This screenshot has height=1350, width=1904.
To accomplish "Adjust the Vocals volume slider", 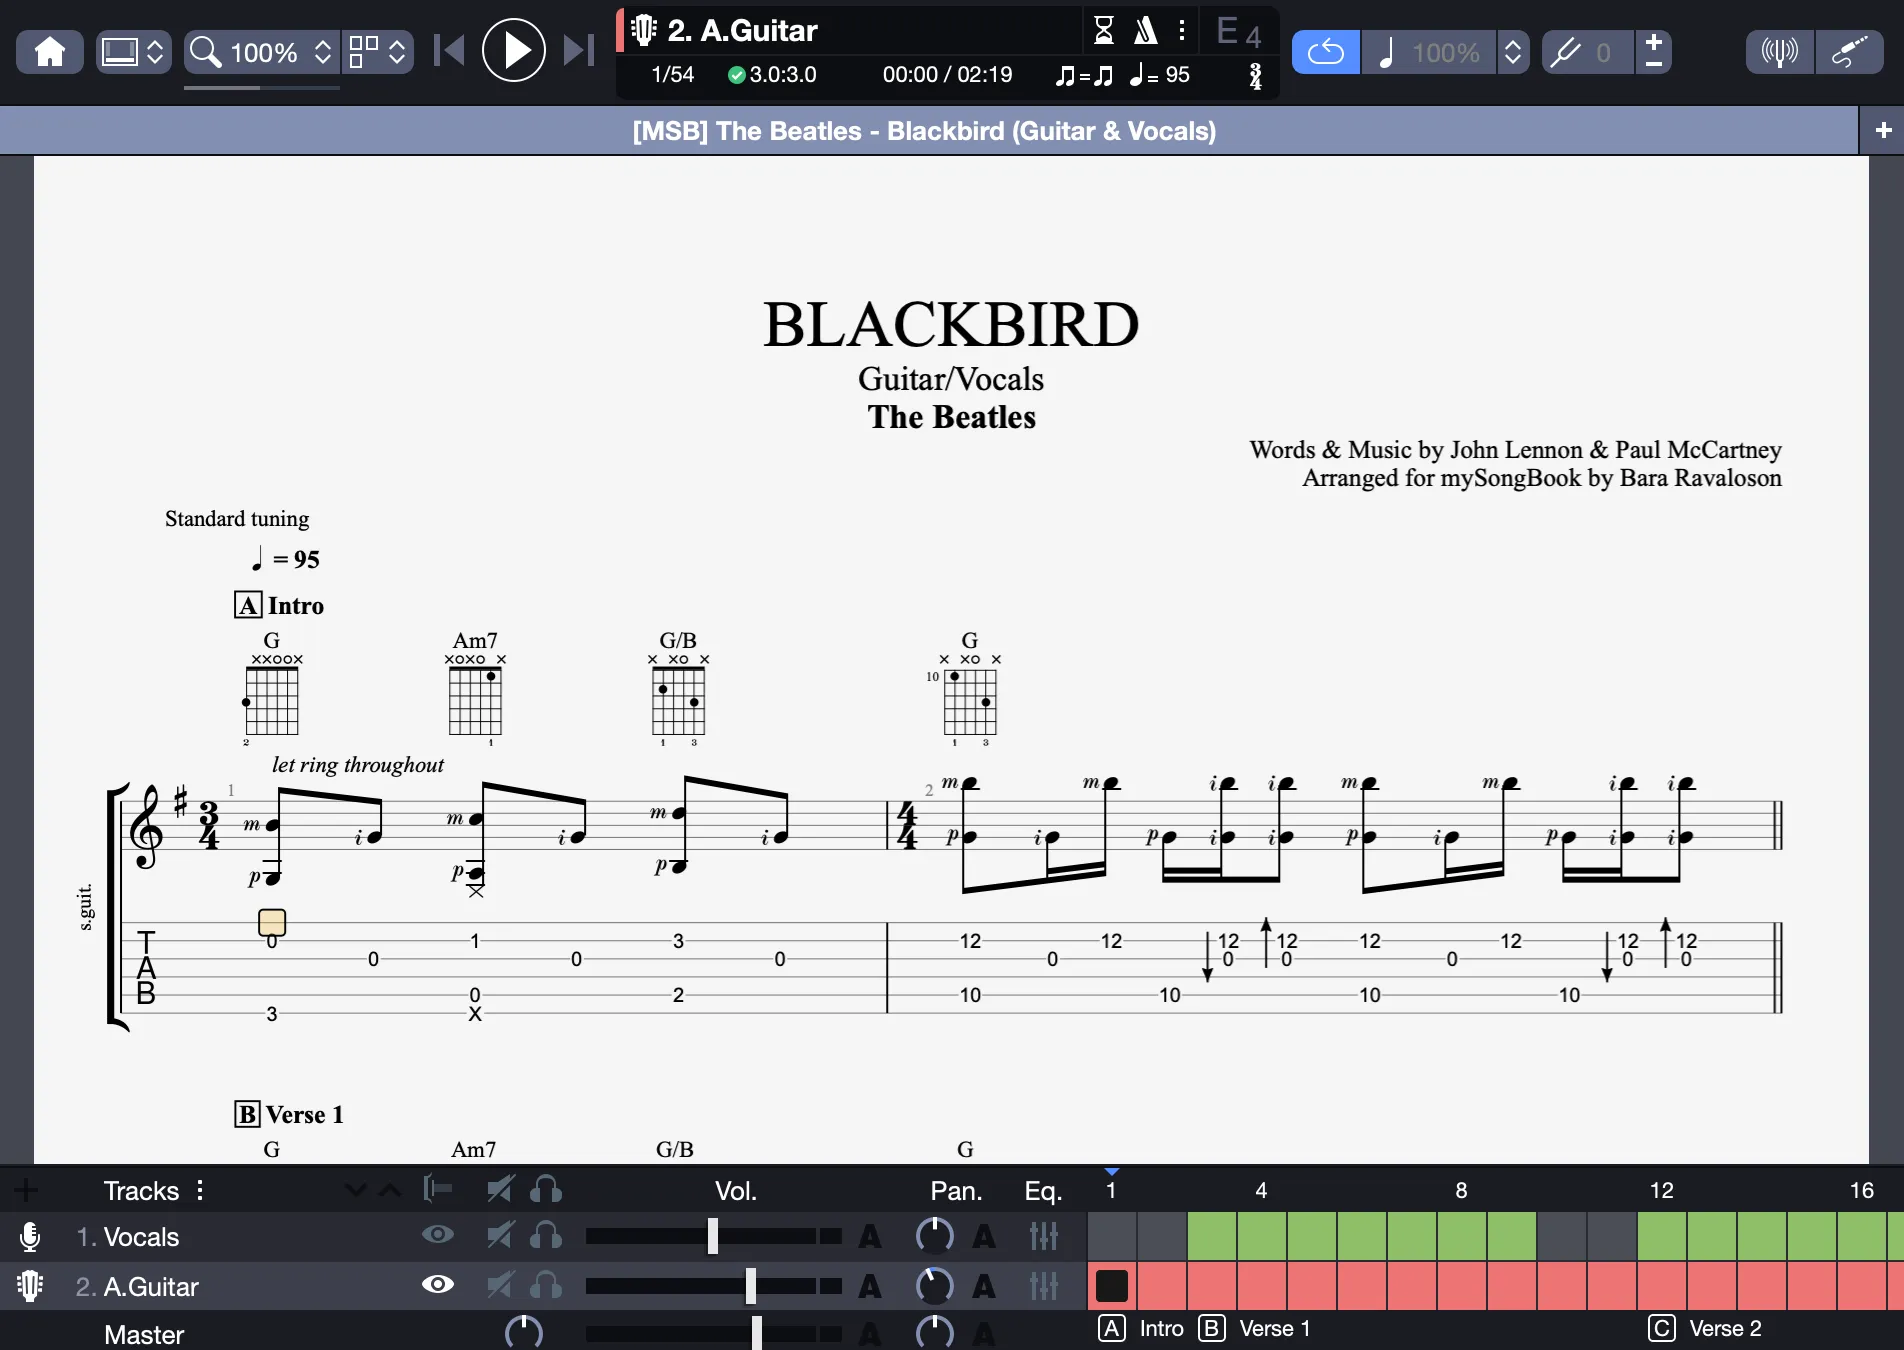I will [713, 1236].
